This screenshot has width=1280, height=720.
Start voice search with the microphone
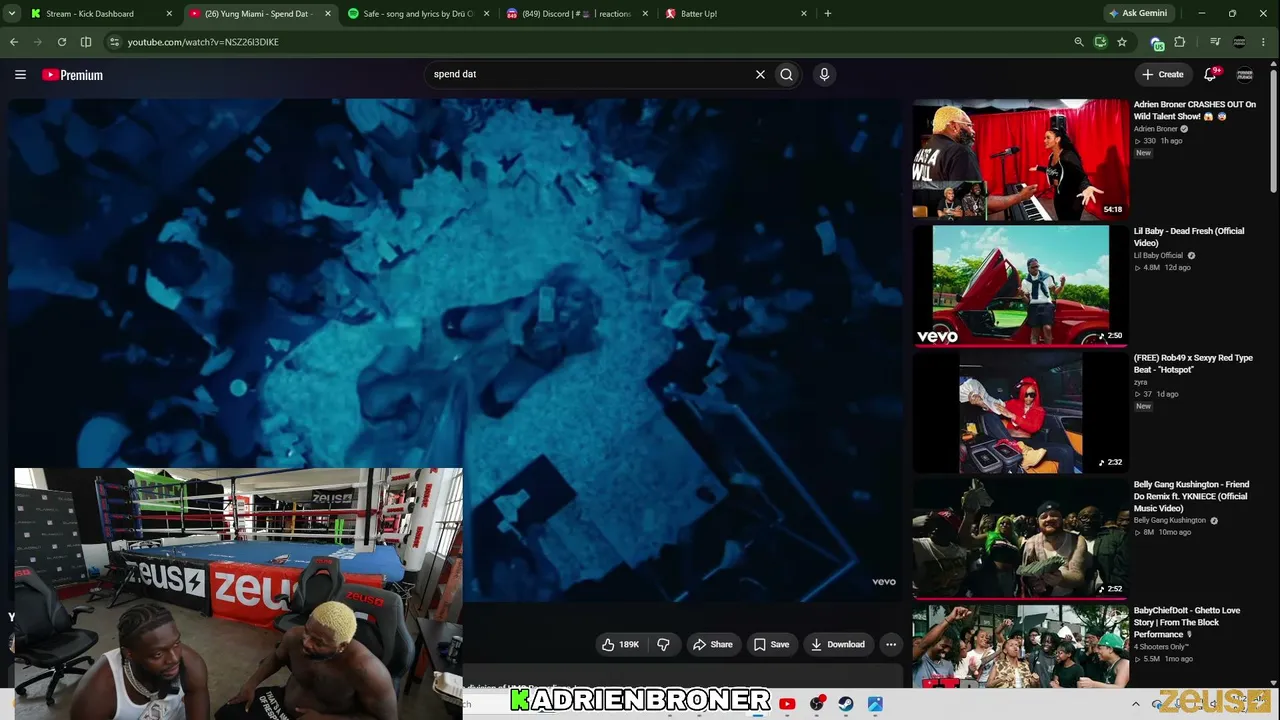click(x=824, y=74)
